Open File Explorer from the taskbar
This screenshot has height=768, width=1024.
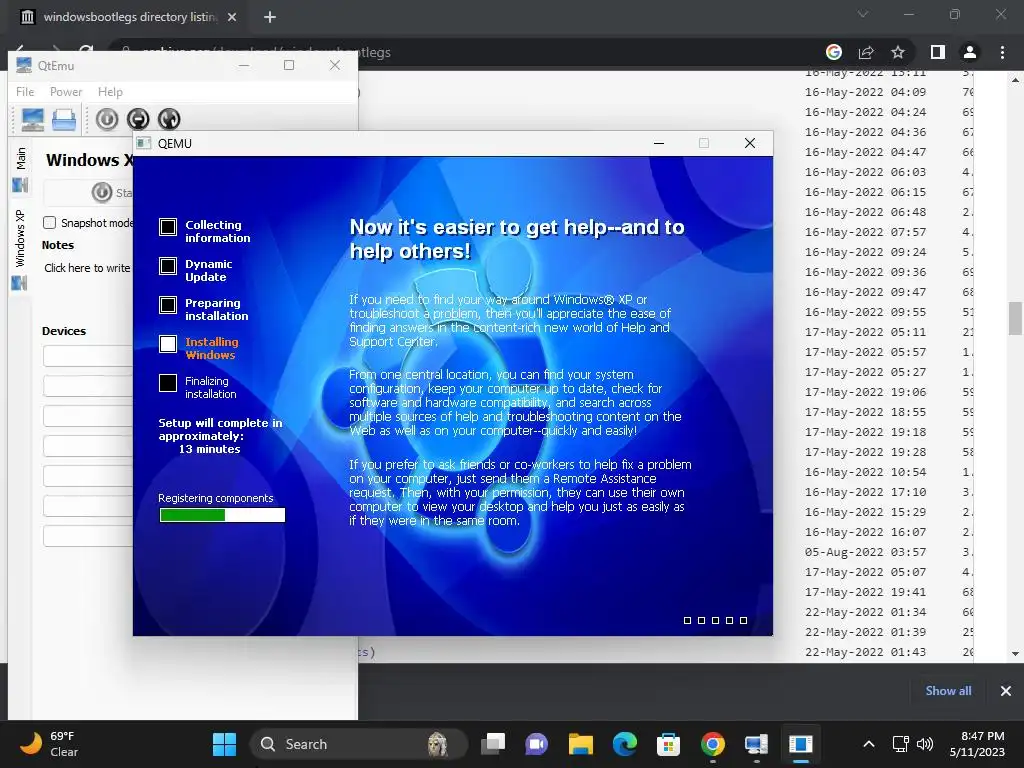coord(581,744)
